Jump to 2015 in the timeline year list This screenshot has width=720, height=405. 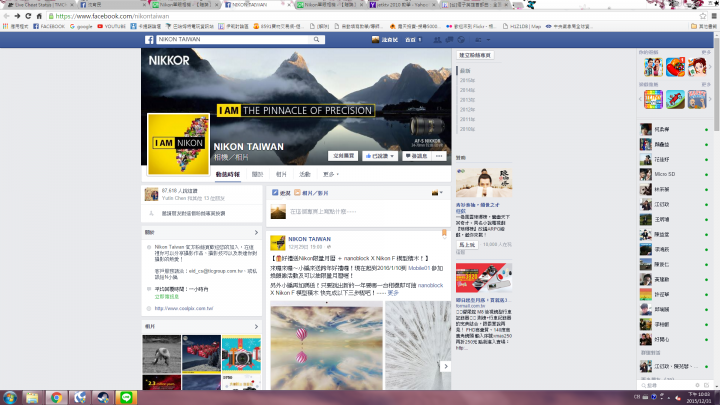[x=467, y=80]
